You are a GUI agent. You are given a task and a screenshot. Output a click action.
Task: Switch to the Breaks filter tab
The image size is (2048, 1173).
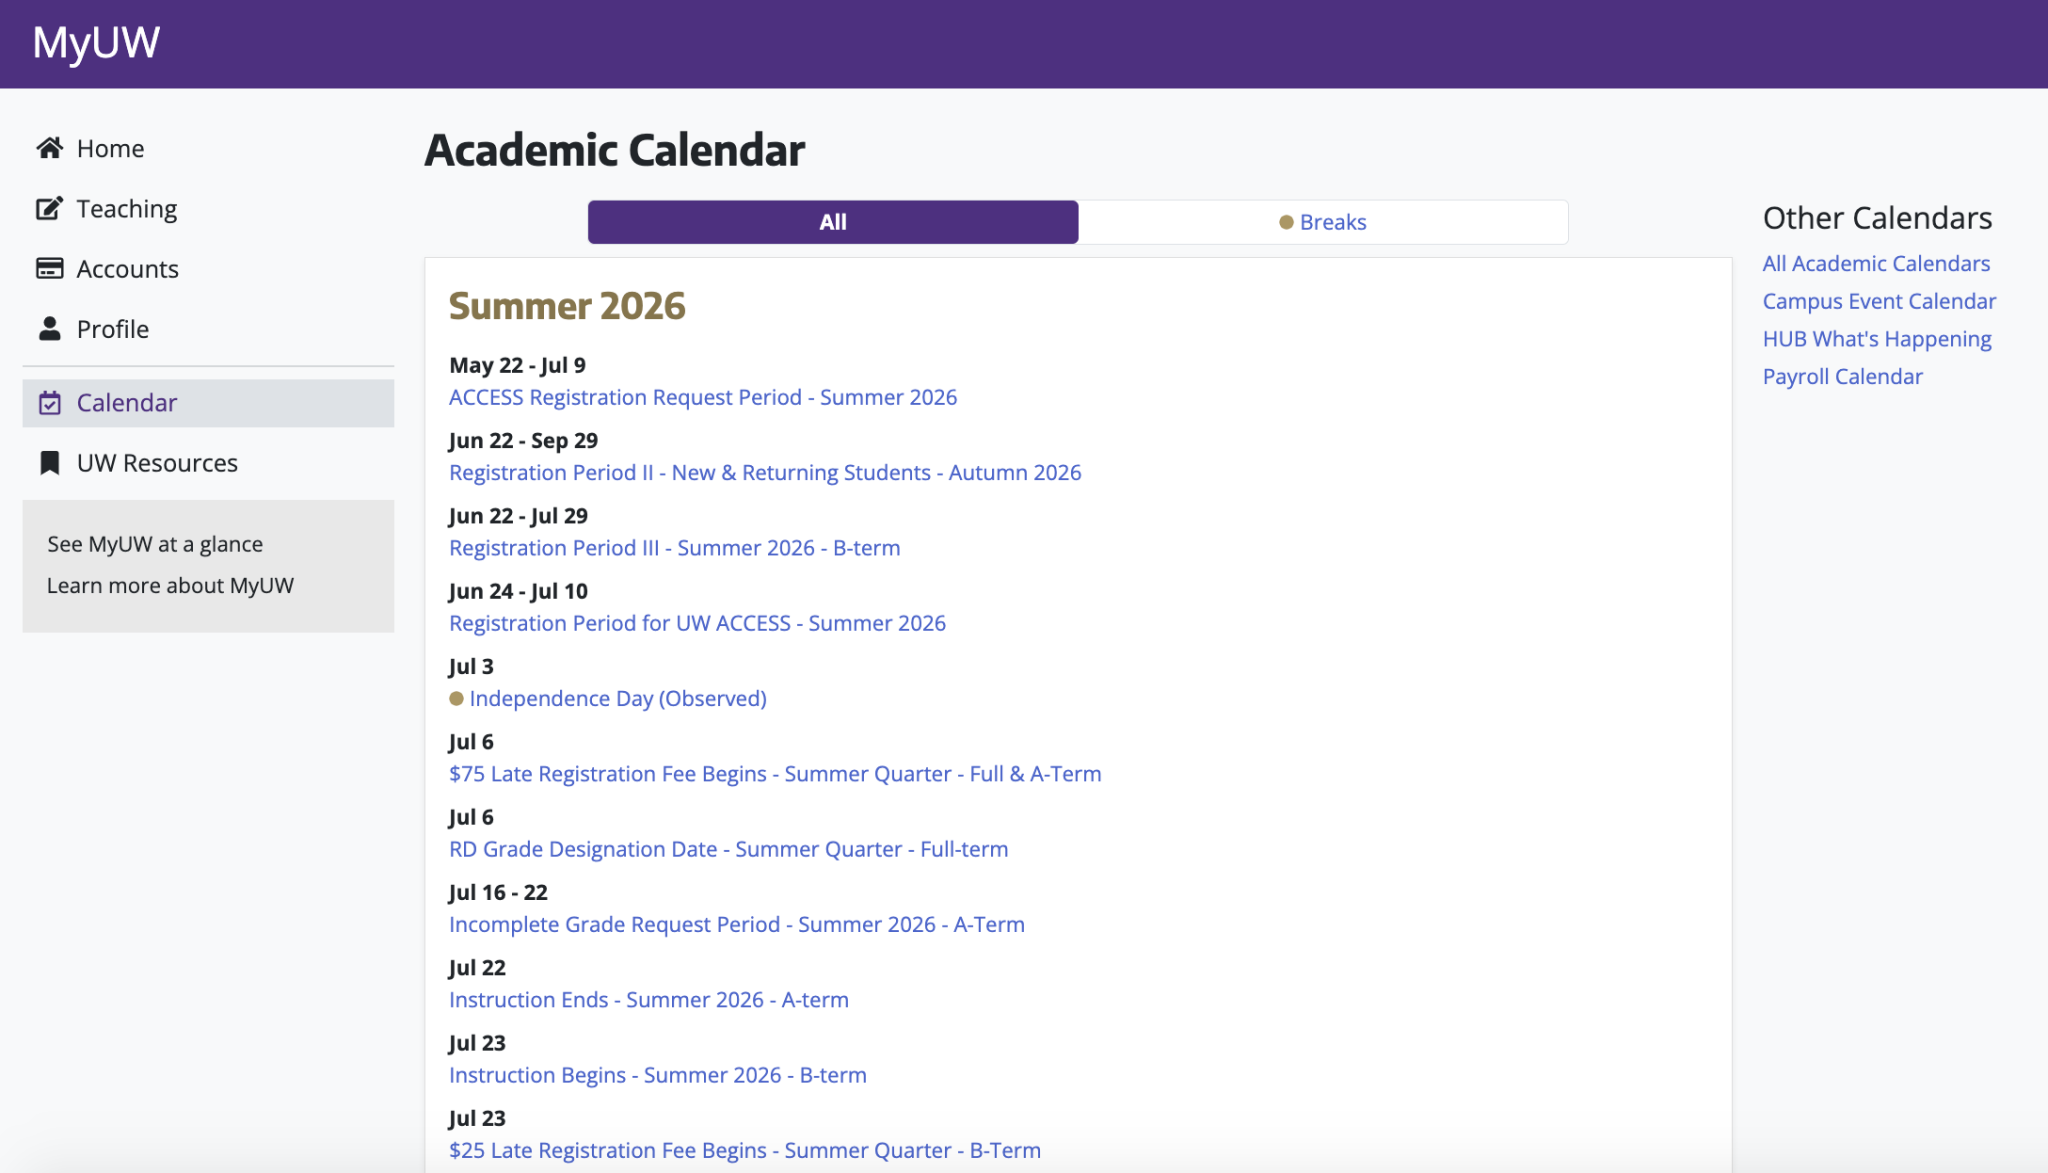[1323, 222]
